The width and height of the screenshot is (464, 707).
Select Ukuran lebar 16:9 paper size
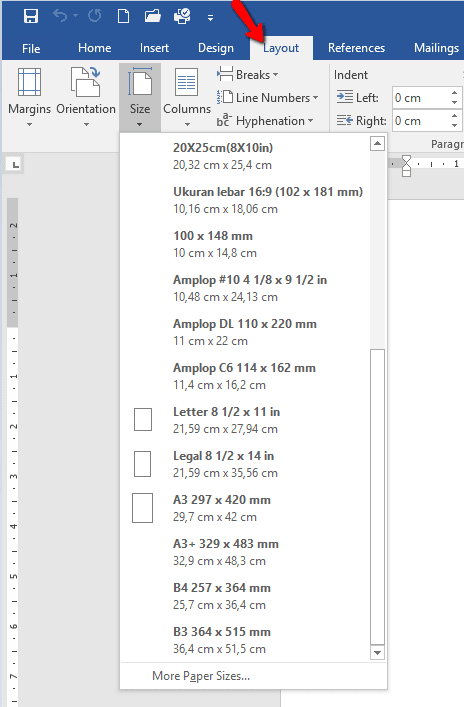[x=245, y=200]
